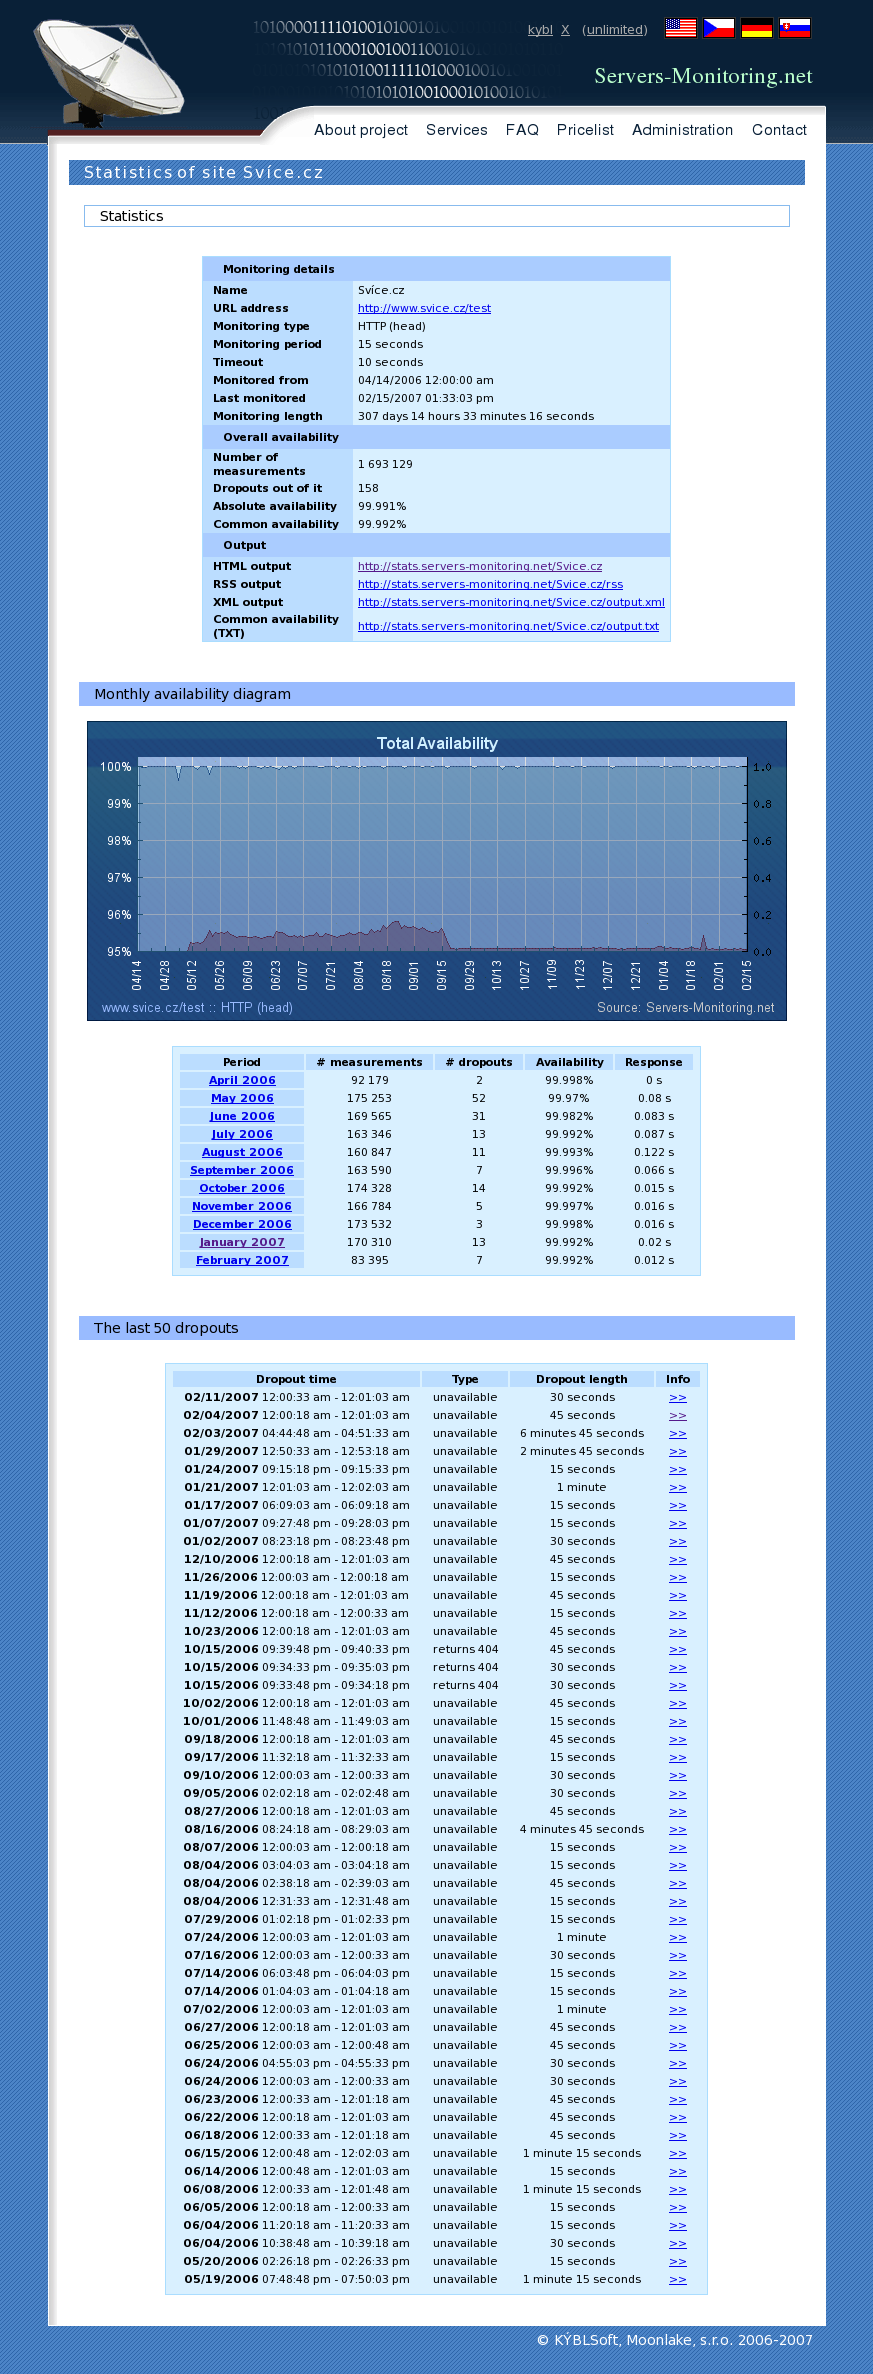The height and width of the screenshot is (2374, 873).
Task: Open October 2006 monthly statistics
Action: (x=242, y=1188)
